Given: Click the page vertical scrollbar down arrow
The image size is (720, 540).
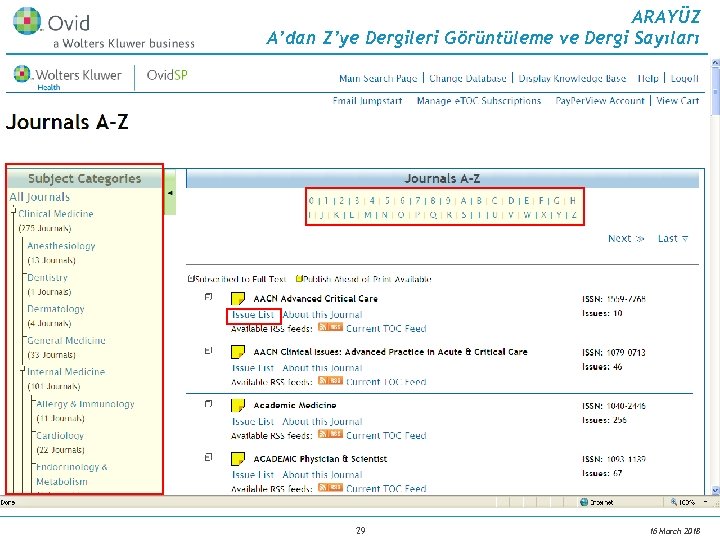Looking at the screenshot, I should 715,490.
